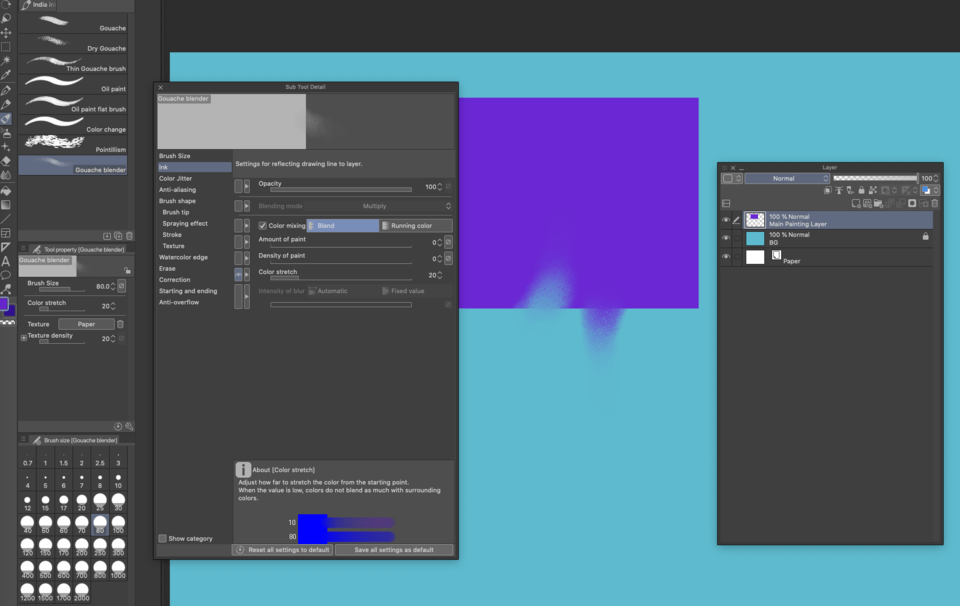960x606 pixels.
Task: Show Density of paint in Tool Property
Action: [238, 258]
